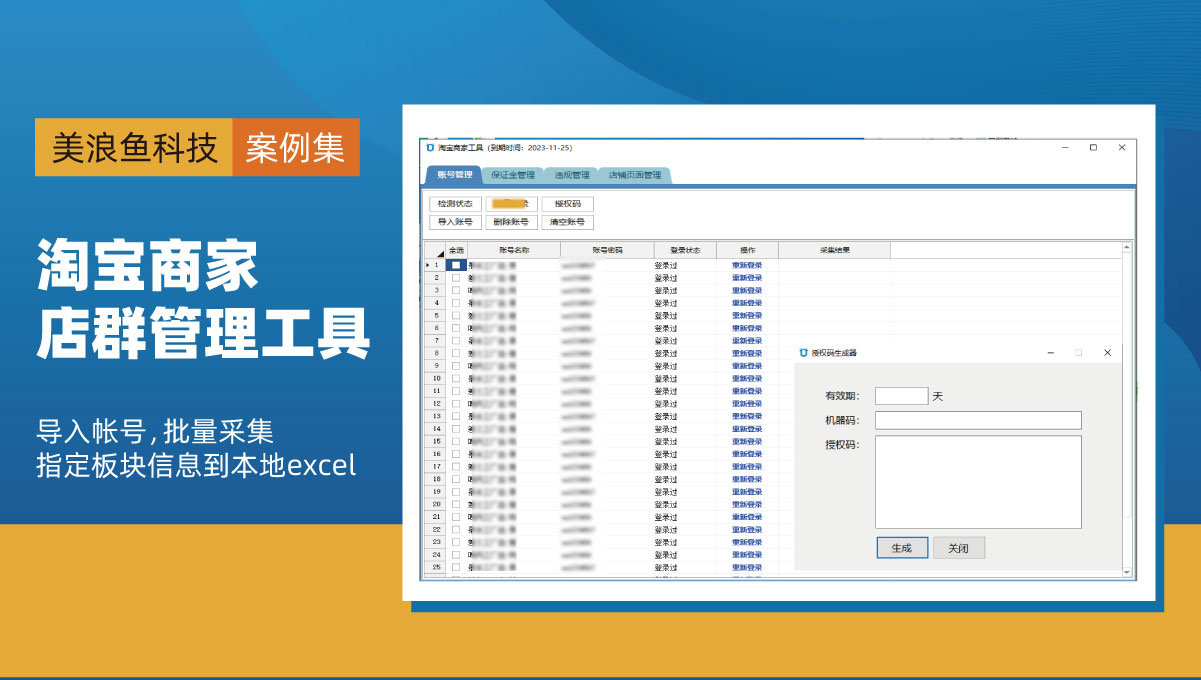
Task: Tick the checkbox in row 1
Action: tap(456, 265)
